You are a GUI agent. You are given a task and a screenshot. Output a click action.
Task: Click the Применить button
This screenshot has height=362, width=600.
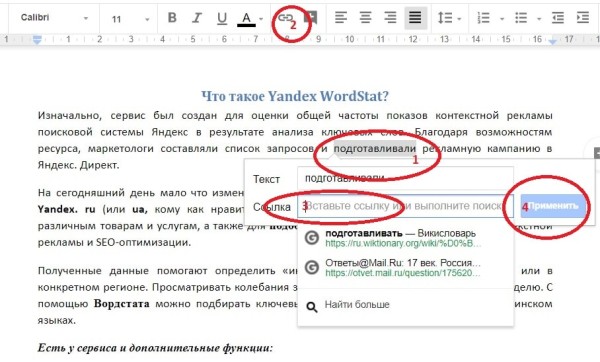(553, 206)
